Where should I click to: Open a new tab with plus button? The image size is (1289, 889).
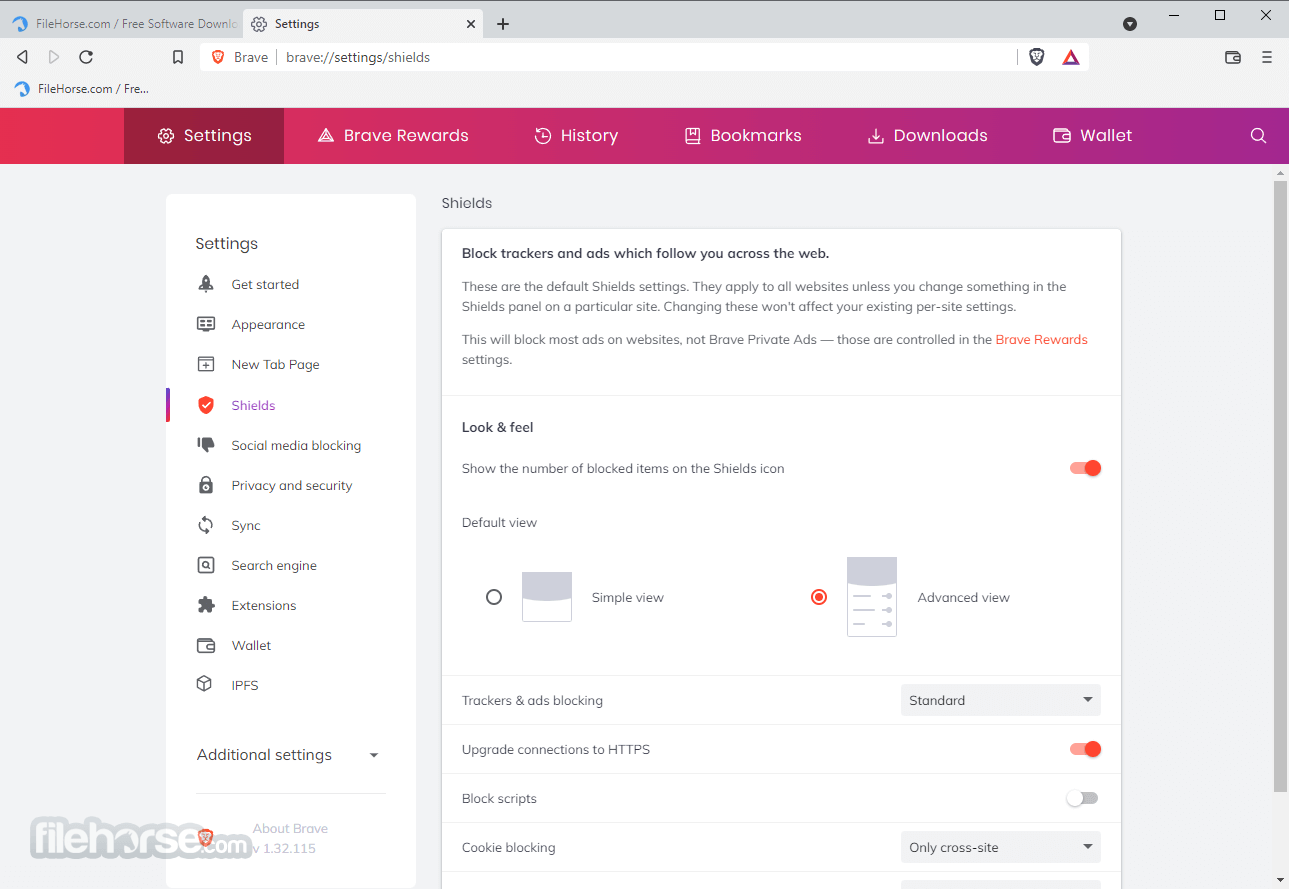(x=503, y=24)
